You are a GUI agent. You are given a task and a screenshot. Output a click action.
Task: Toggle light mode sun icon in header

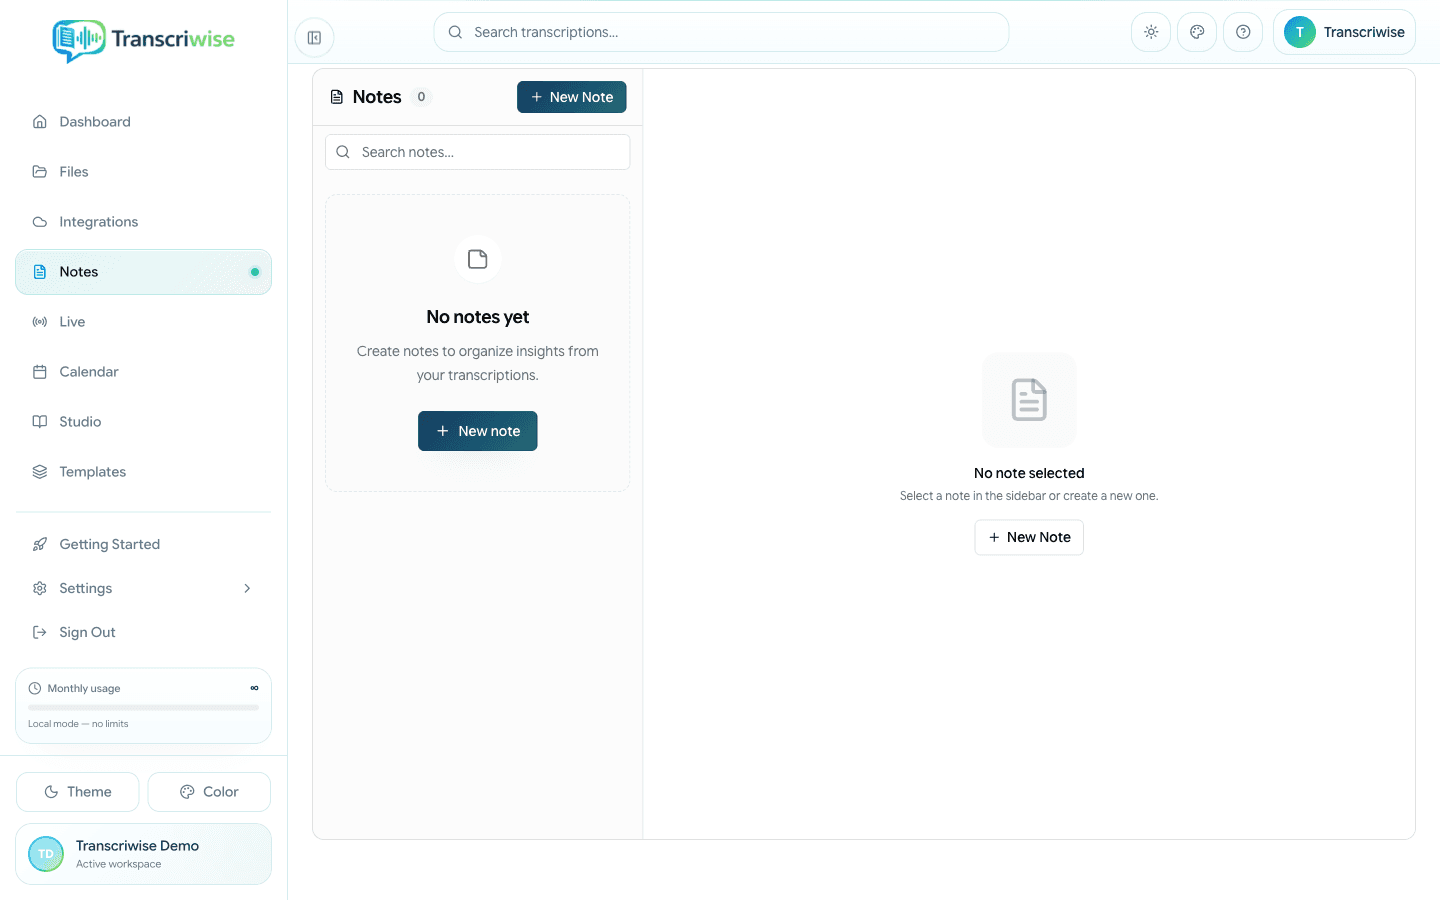pyautogui.click(x=1151, y=32)
